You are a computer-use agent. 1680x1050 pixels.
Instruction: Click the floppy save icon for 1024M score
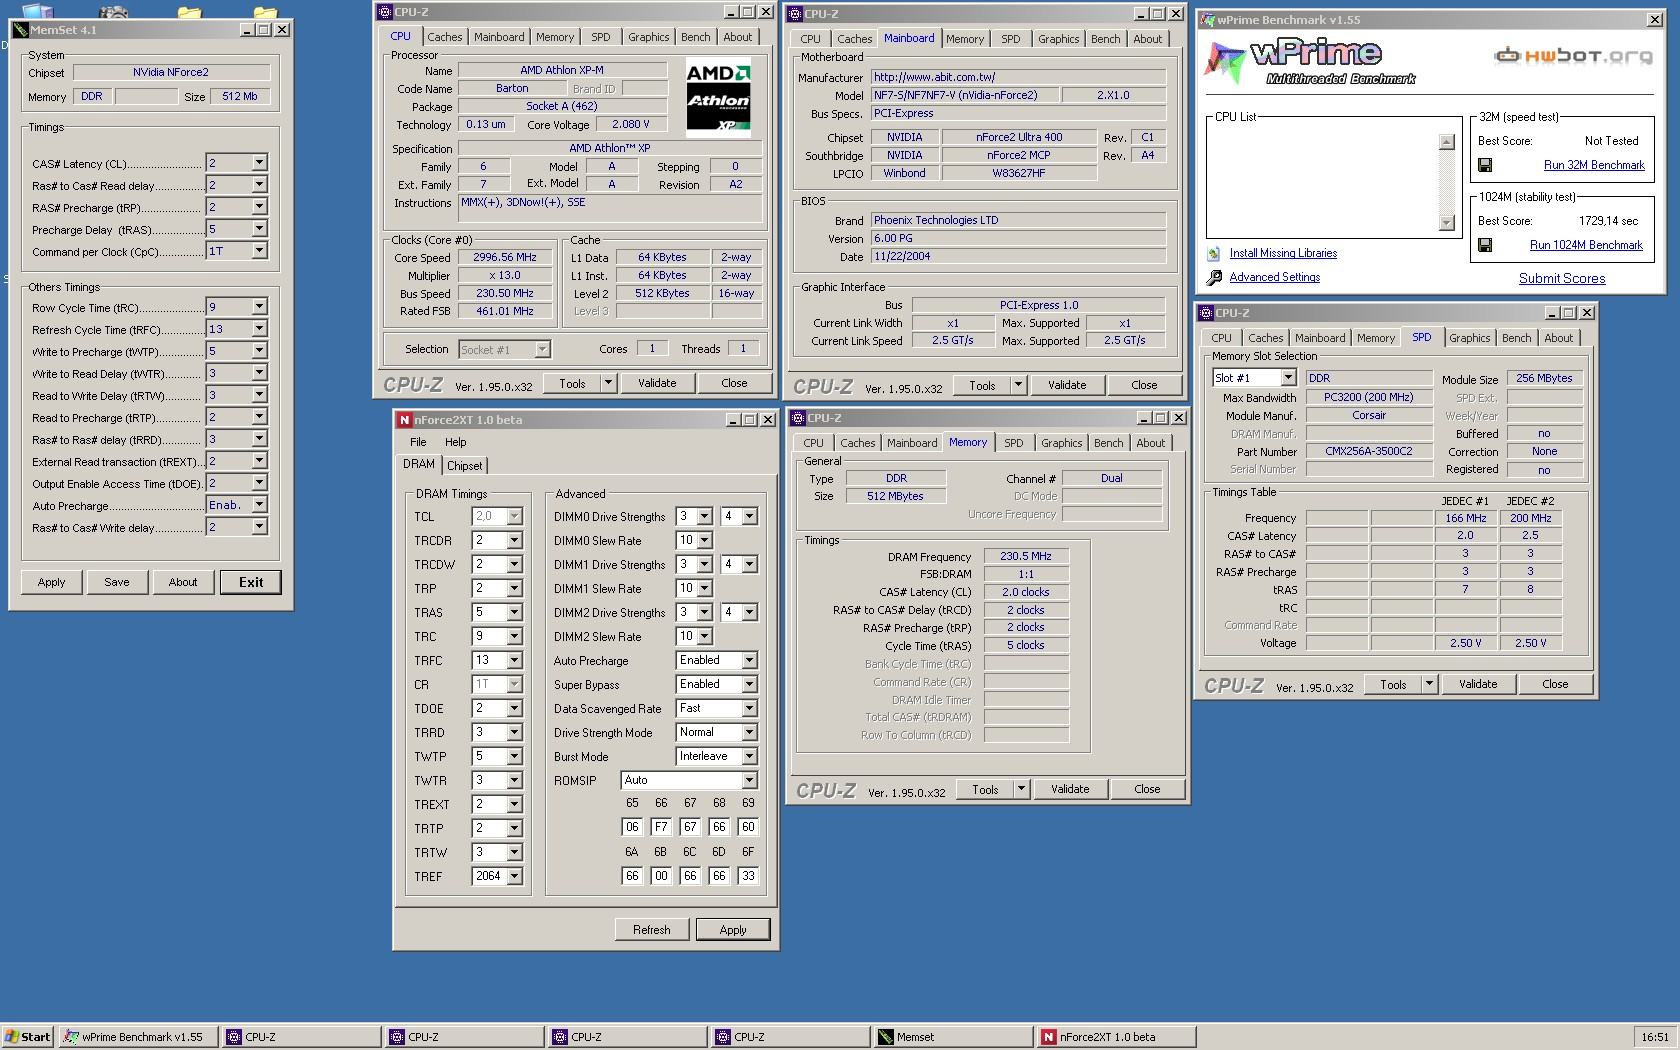pos(1485,245)
